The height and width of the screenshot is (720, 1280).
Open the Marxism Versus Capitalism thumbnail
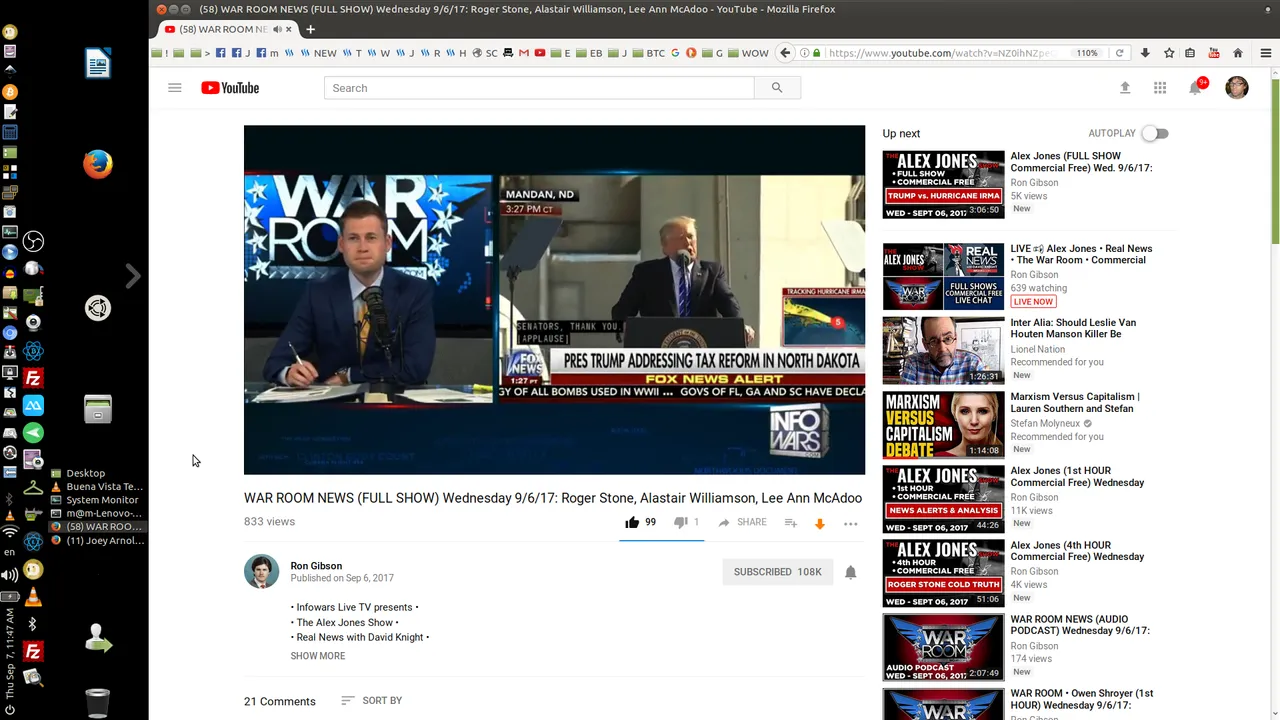tap(943, 424)
